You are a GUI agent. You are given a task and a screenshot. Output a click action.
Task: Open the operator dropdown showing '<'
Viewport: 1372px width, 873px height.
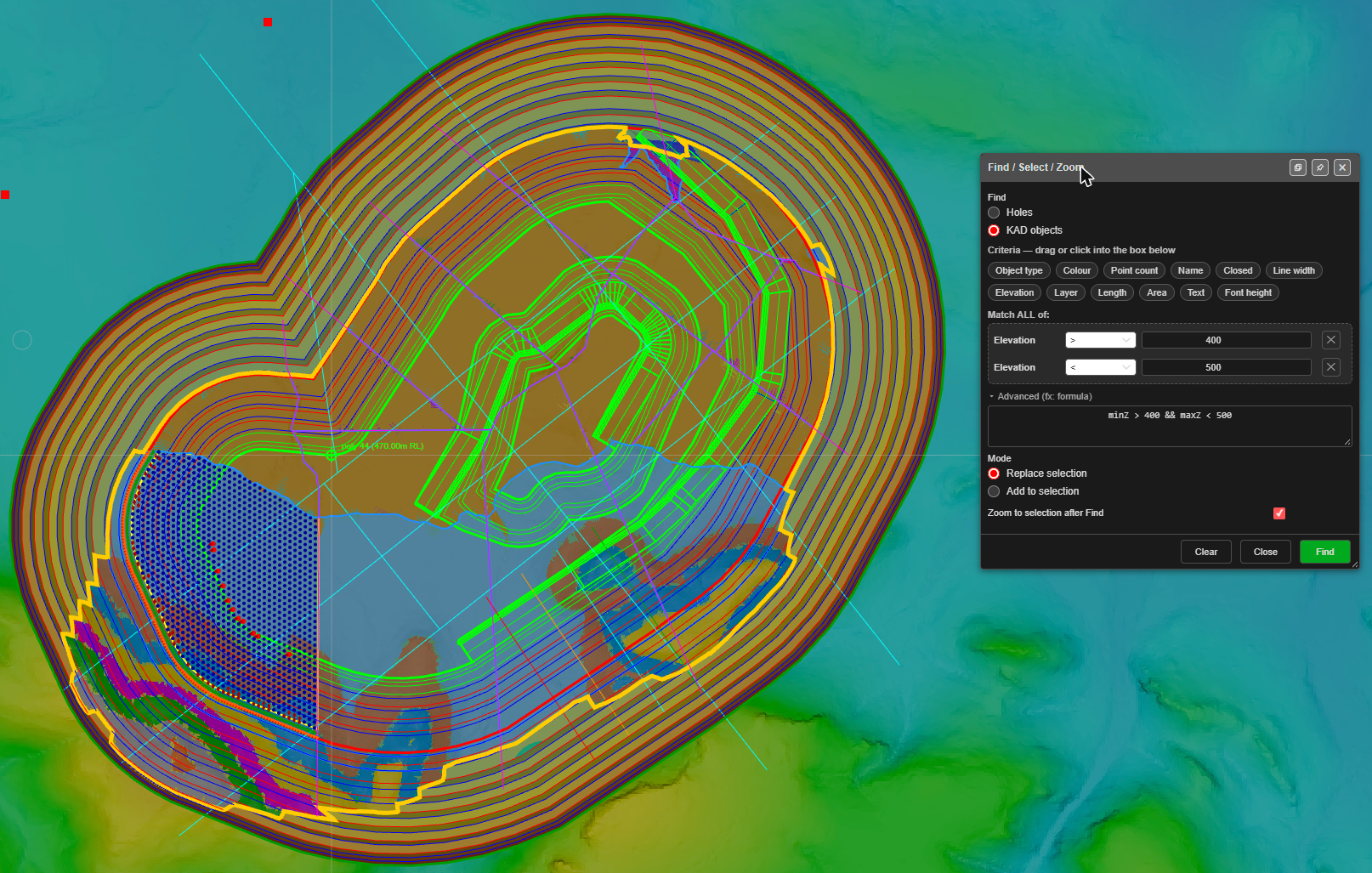[1101, 367]
